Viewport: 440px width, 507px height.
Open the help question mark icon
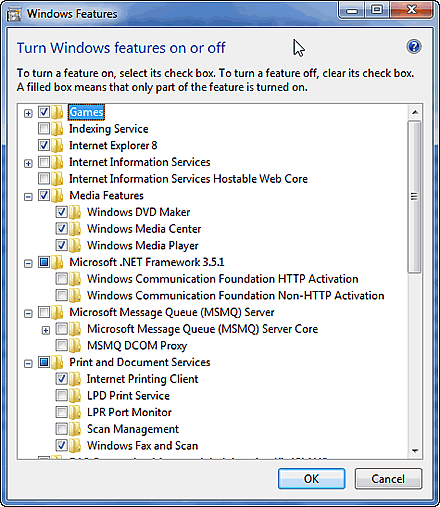pyautogui.click(x=414, y=47)
